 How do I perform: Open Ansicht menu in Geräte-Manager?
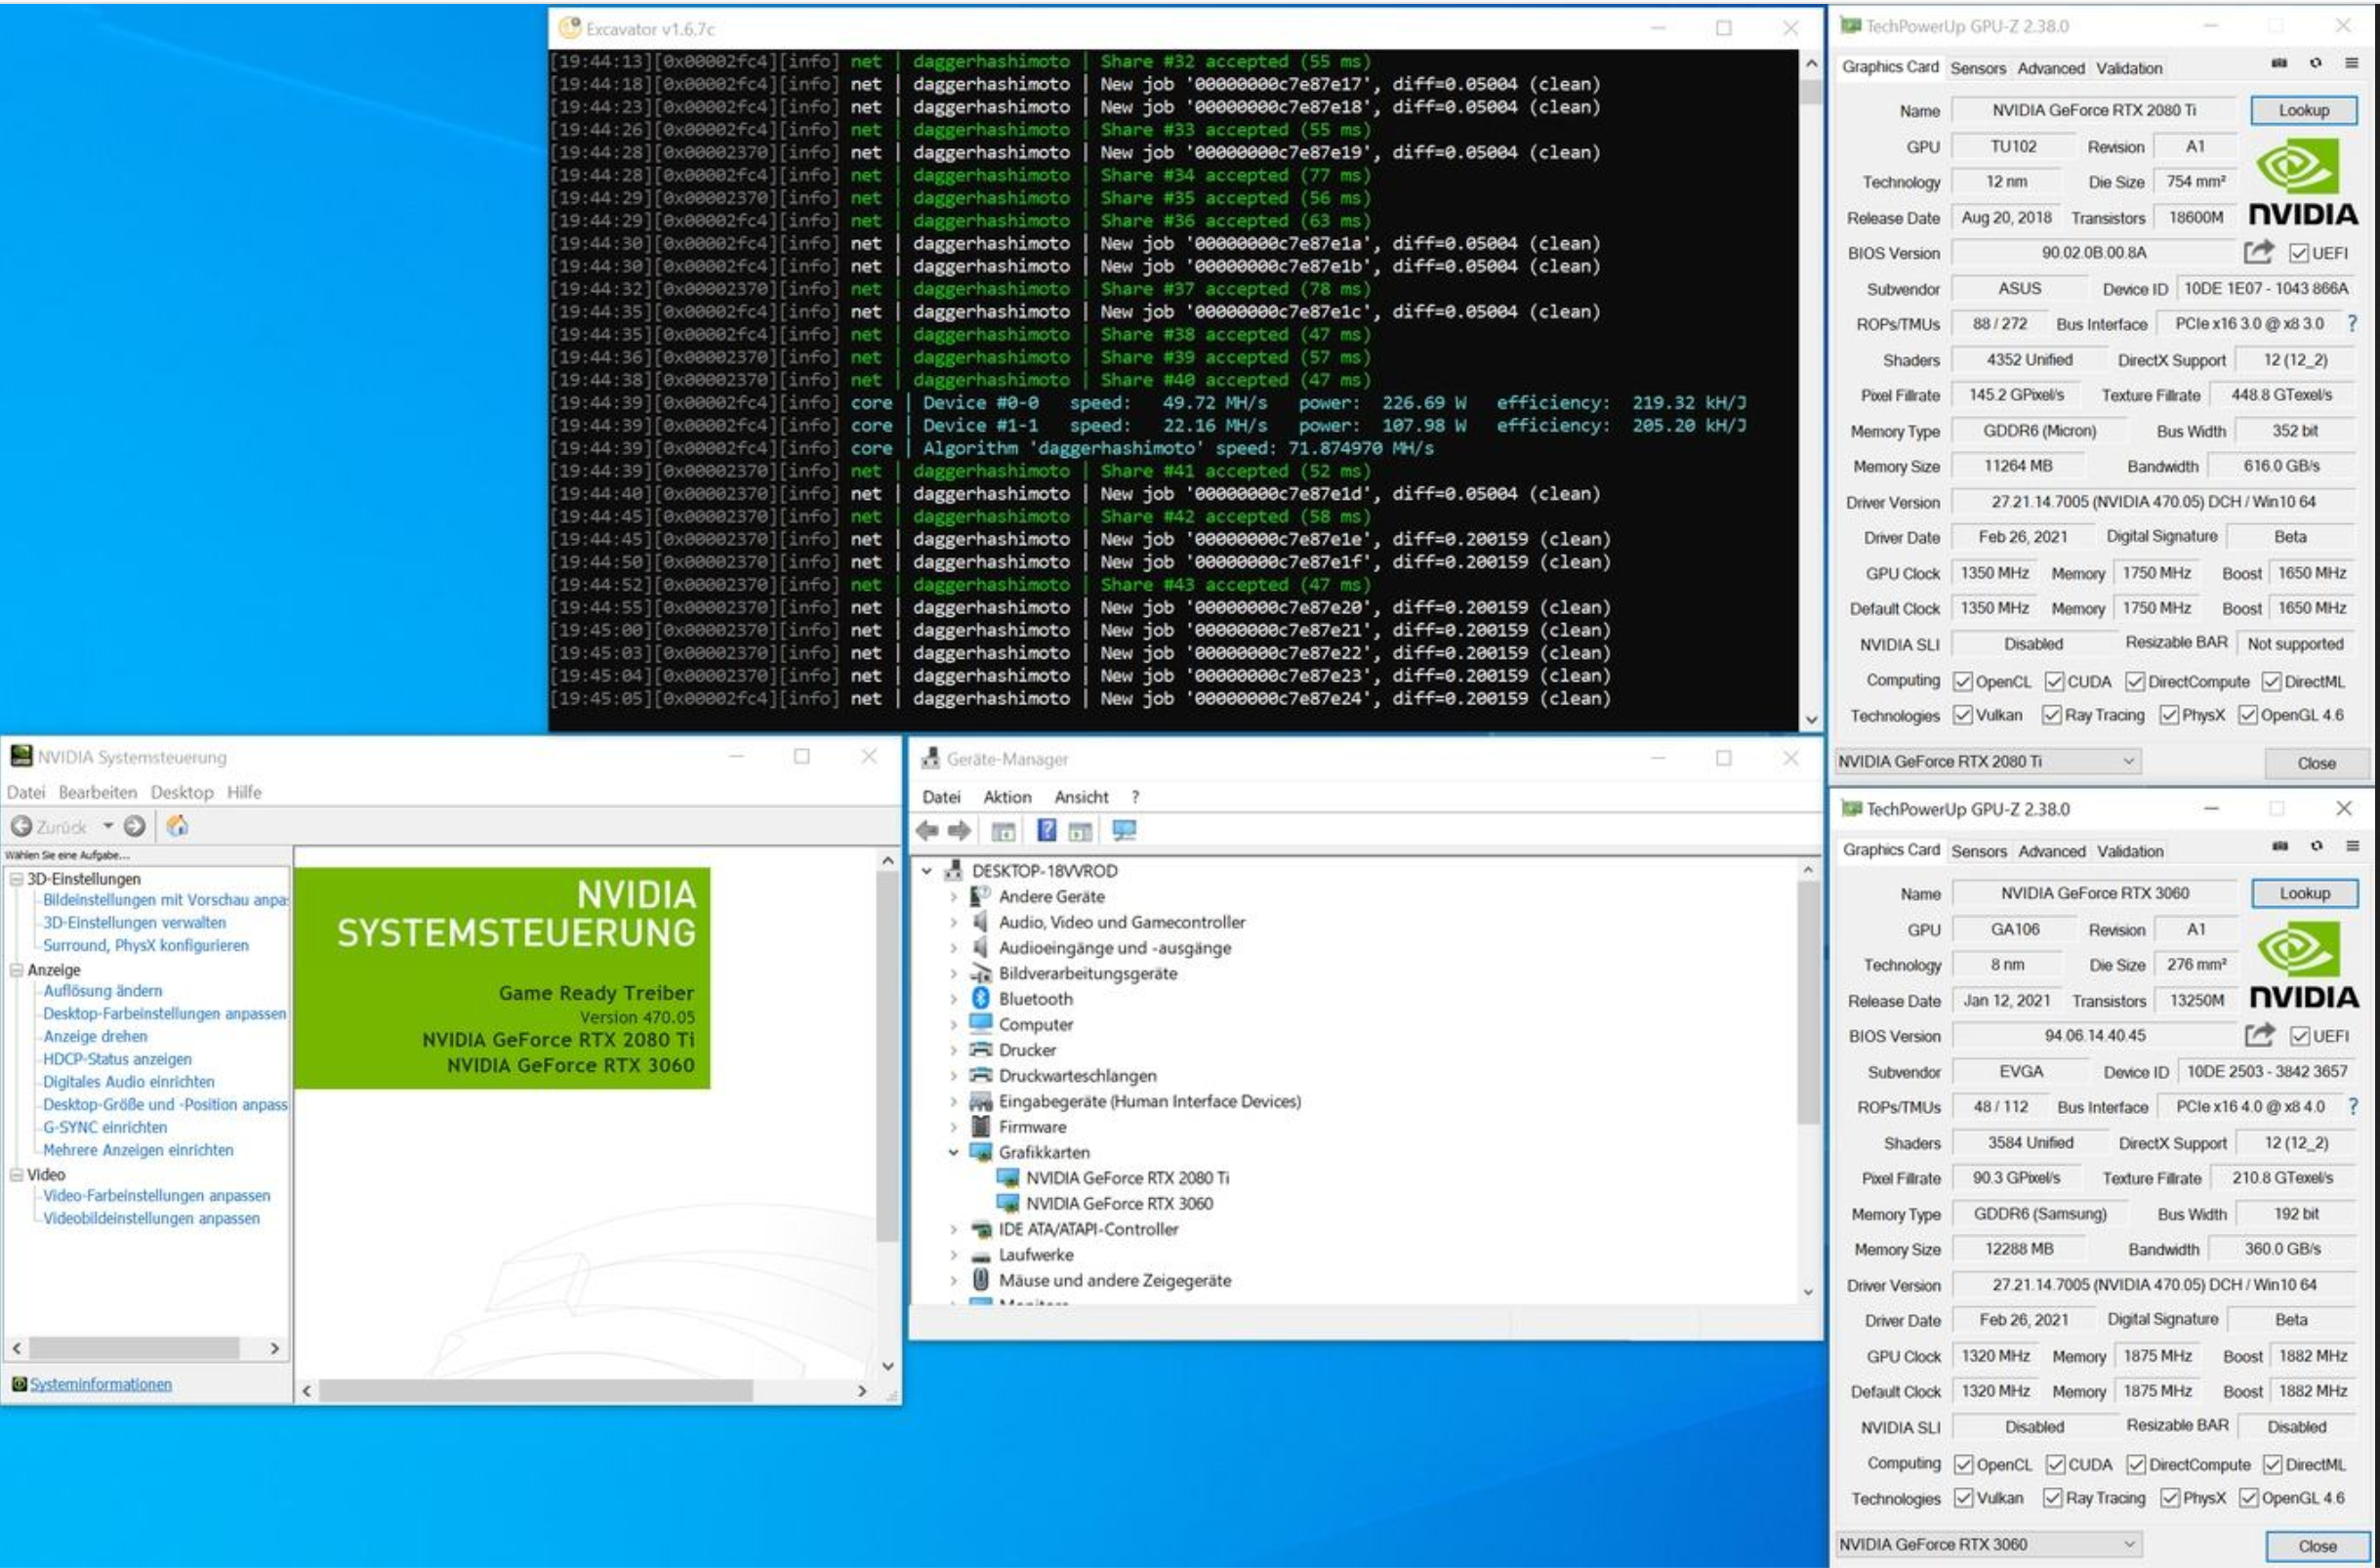tap(1080, 797)
